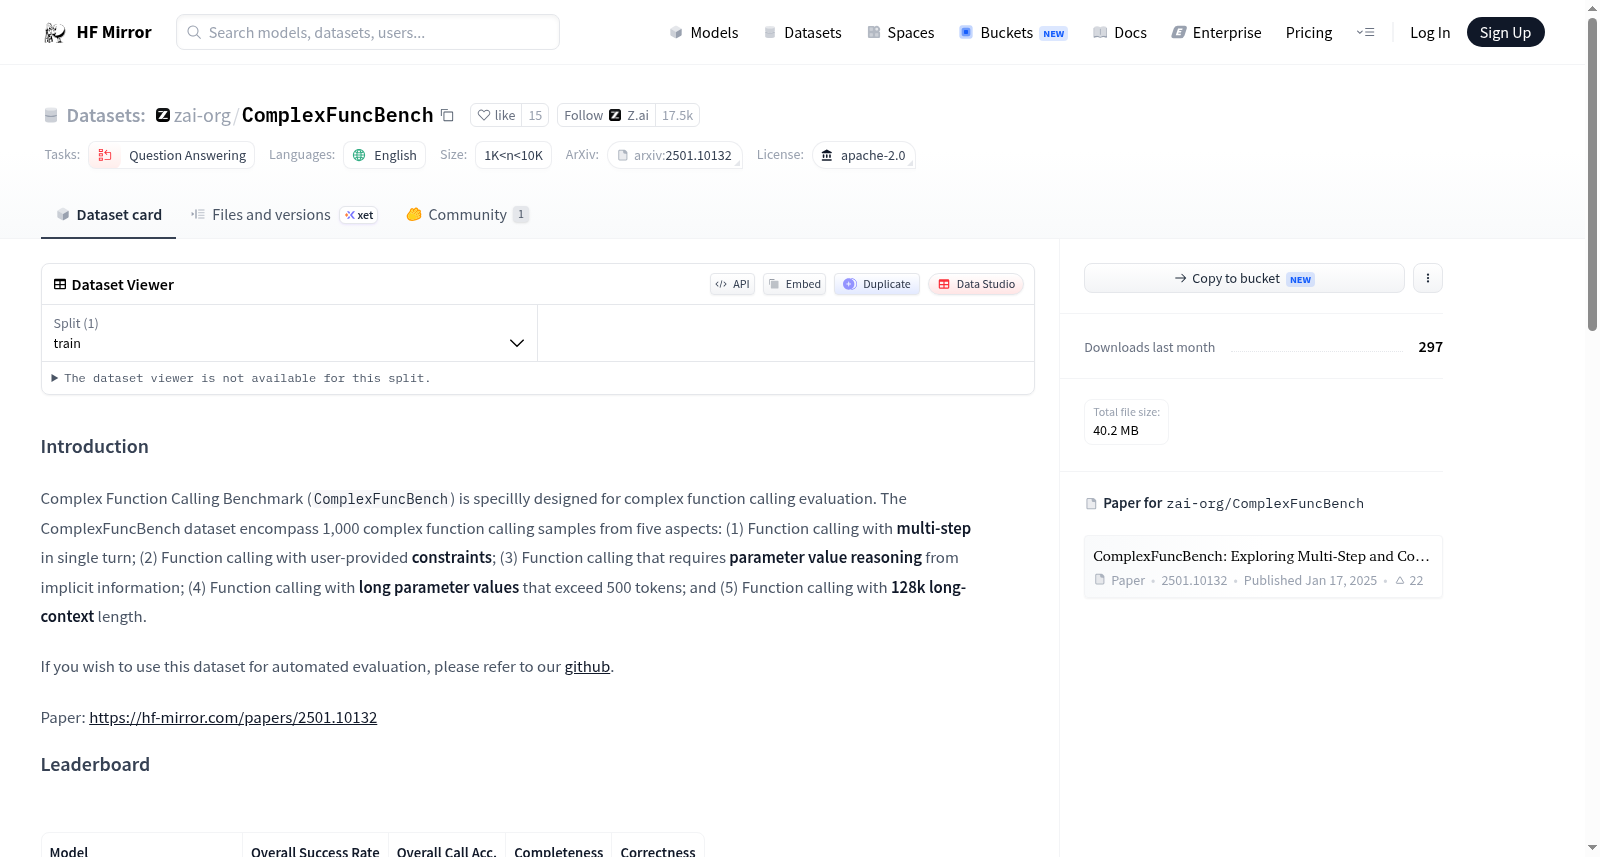Click the Duplicate button
This screenshot has width=1600, height=857.
point(877,284)
